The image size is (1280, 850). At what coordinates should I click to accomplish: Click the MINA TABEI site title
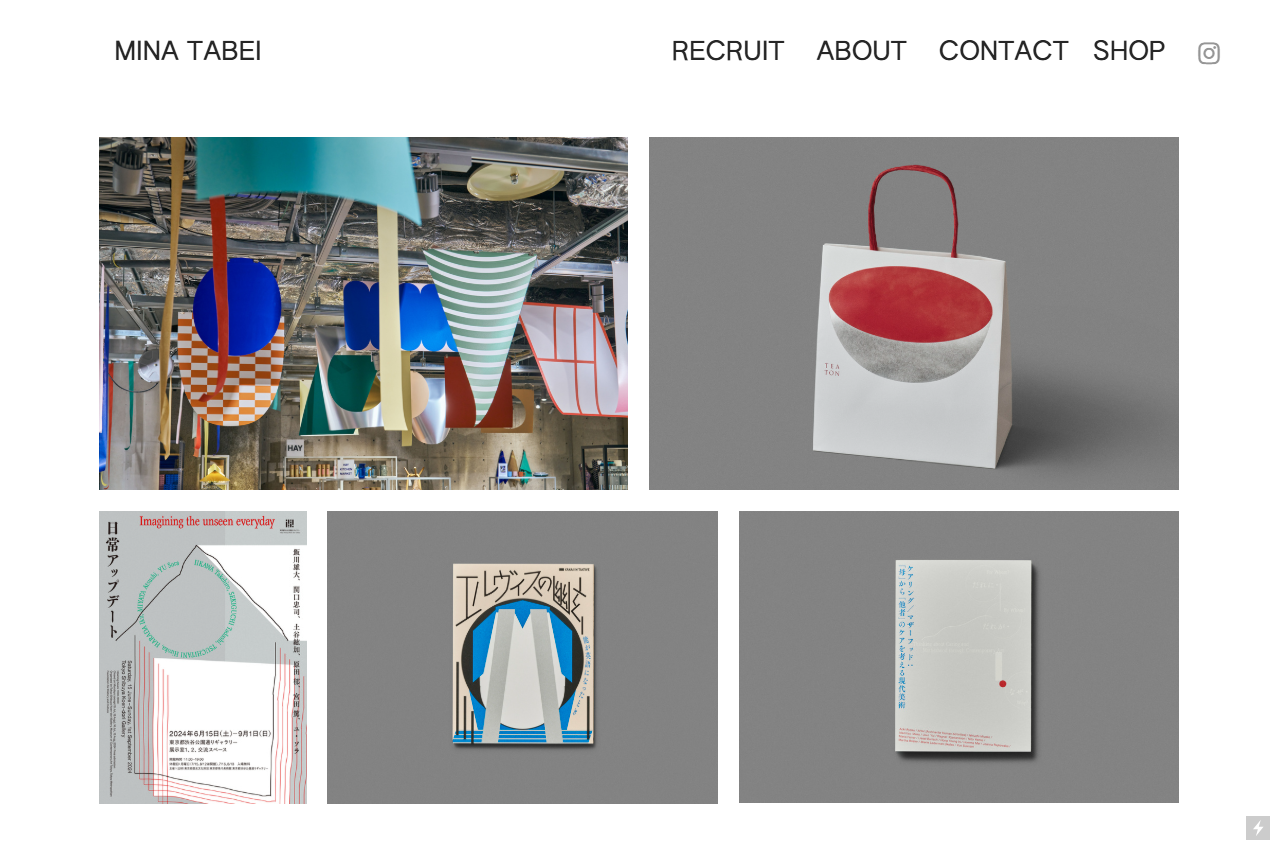pos(188,51)
